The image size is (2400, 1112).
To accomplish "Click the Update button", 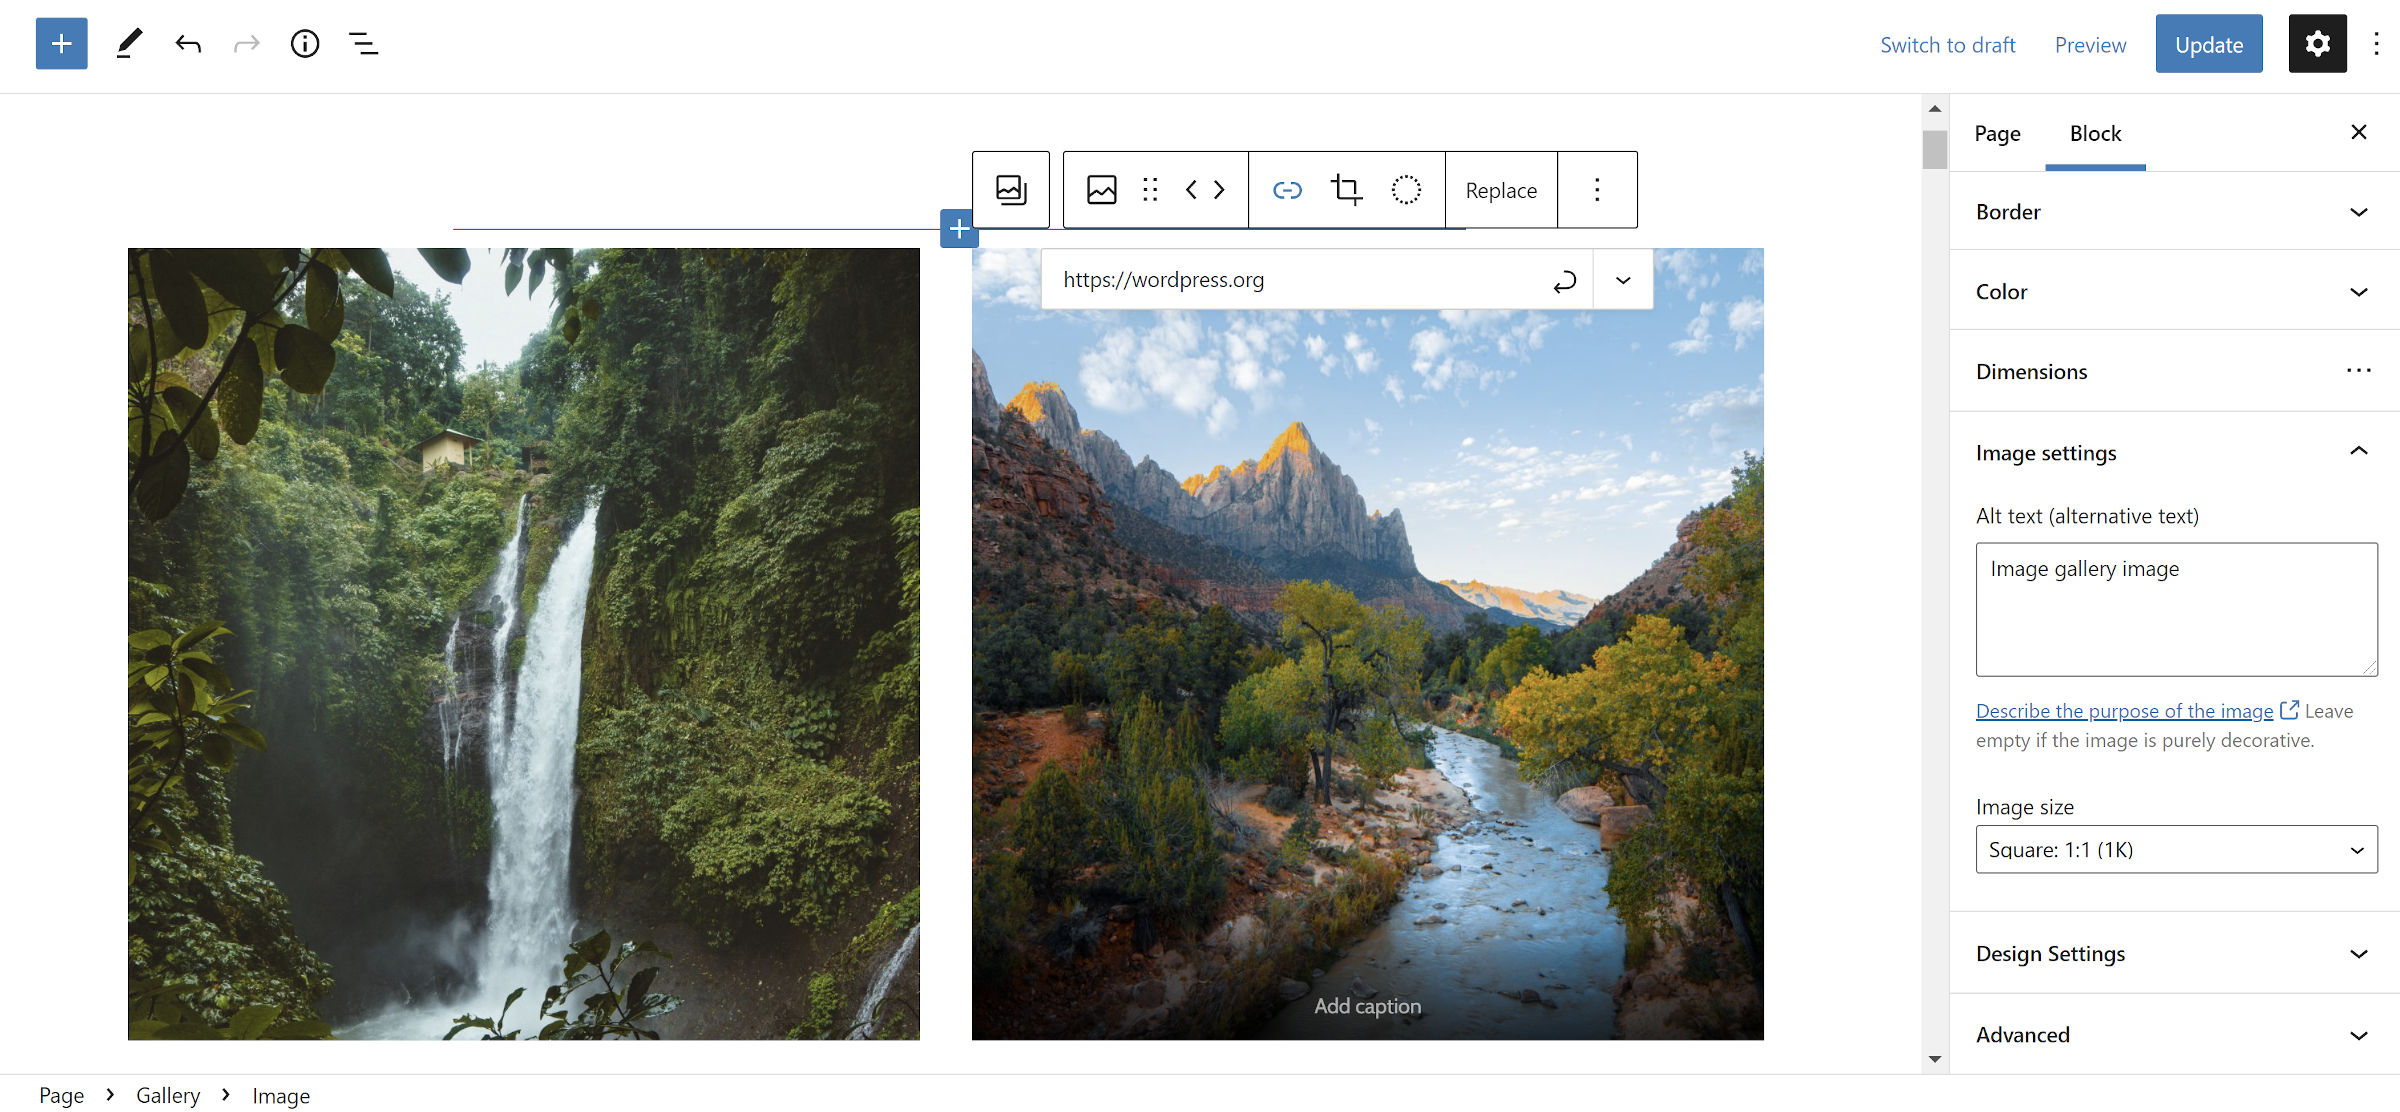I will [2209, 43].
